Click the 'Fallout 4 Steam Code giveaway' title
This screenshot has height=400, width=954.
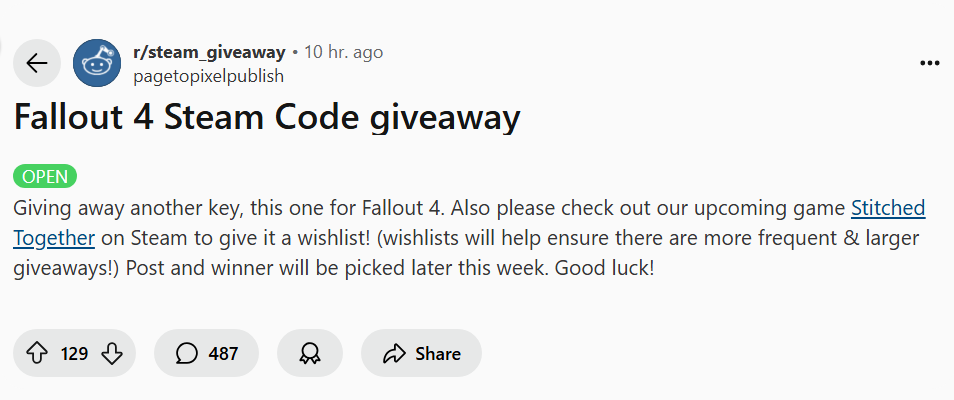pyautogui.click(x=267, y=118)
